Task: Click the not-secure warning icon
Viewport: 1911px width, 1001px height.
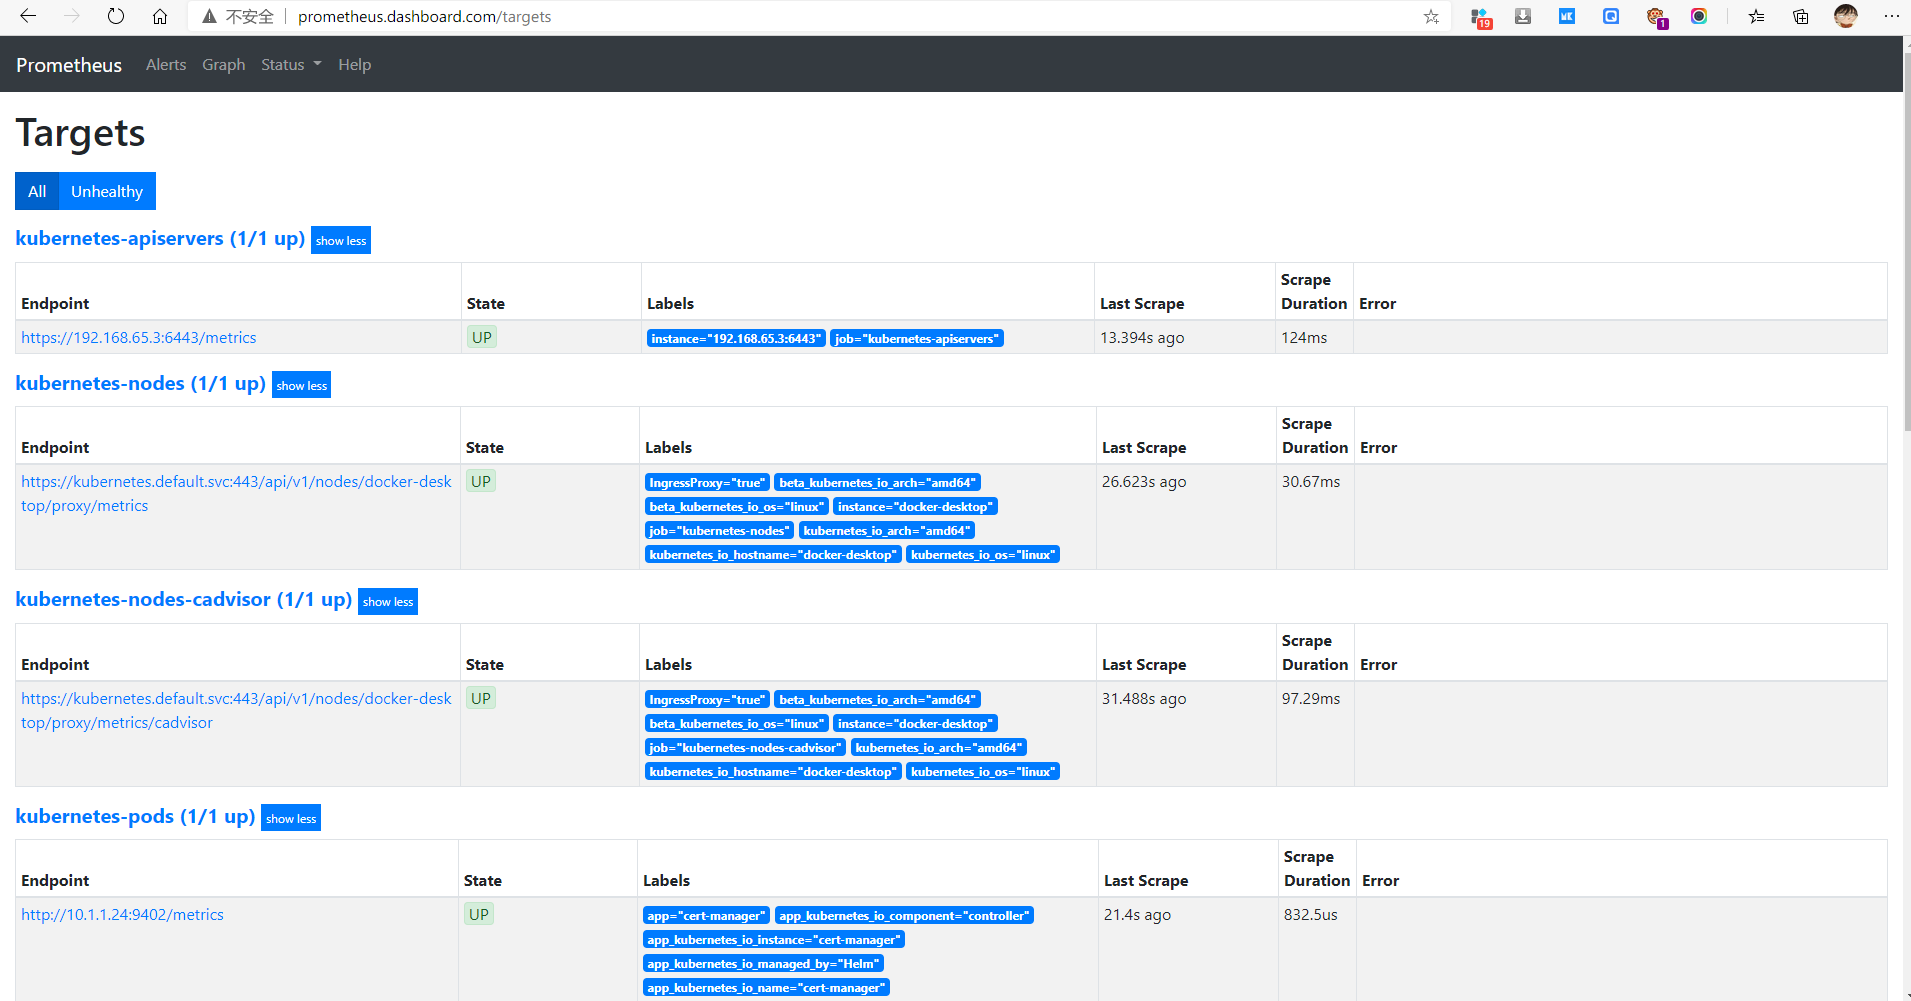Action: point(209,16)
